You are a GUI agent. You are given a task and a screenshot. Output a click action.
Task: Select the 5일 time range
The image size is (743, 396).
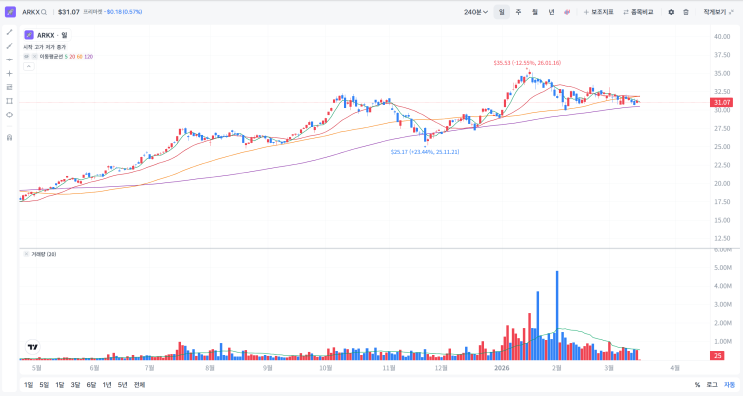pyautogui.click(x=44, y=385)
